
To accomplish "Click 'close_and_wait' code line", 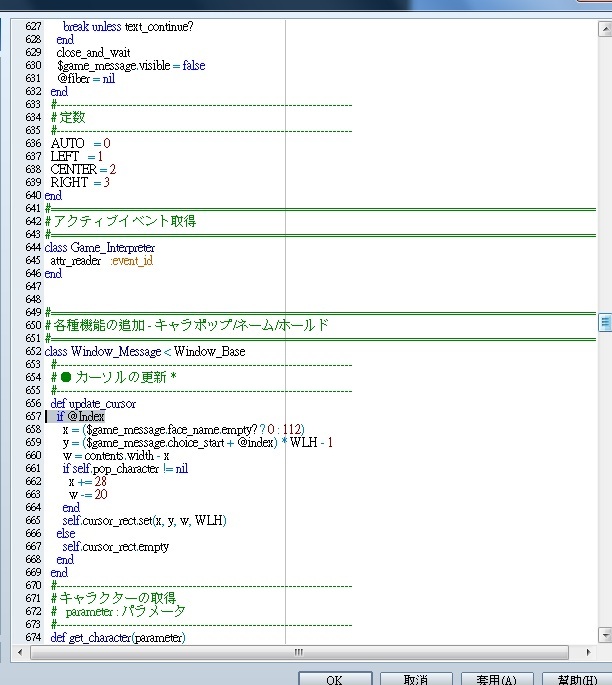I will point(93,52).
